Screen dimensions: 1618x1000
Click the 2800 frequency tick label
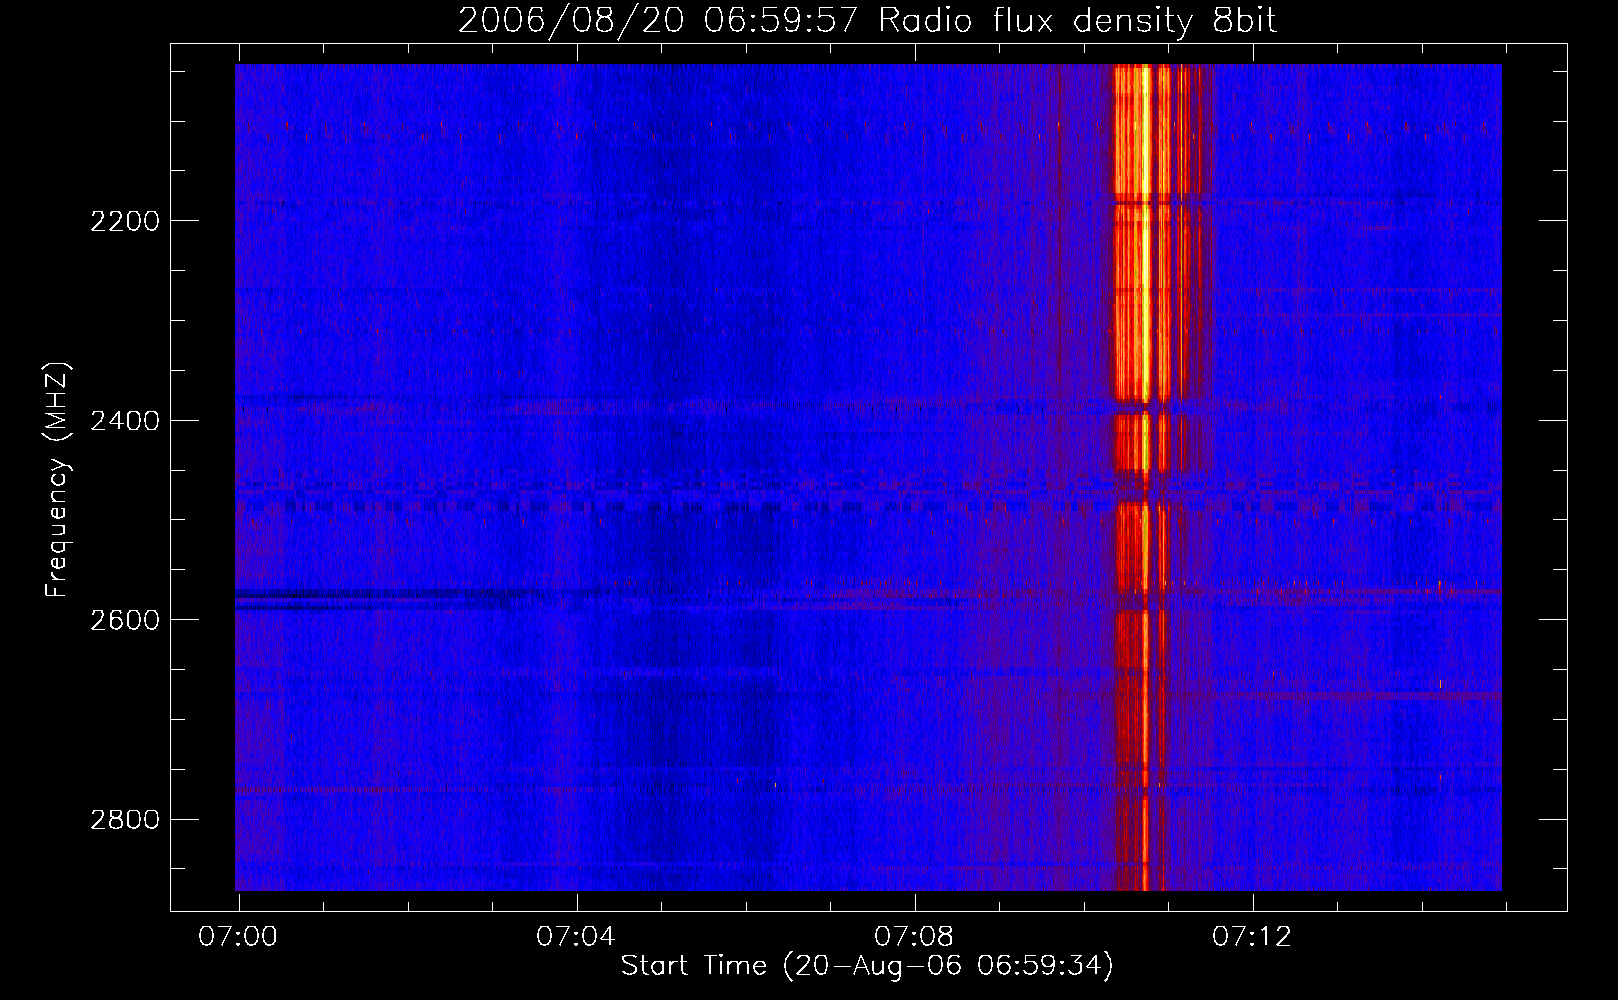[124, 820]
